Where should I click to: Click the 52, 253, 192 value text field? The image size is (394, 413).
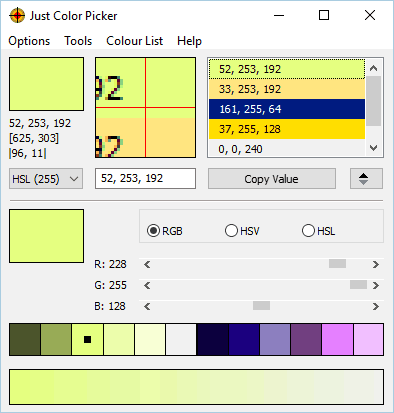coord(145,178)
